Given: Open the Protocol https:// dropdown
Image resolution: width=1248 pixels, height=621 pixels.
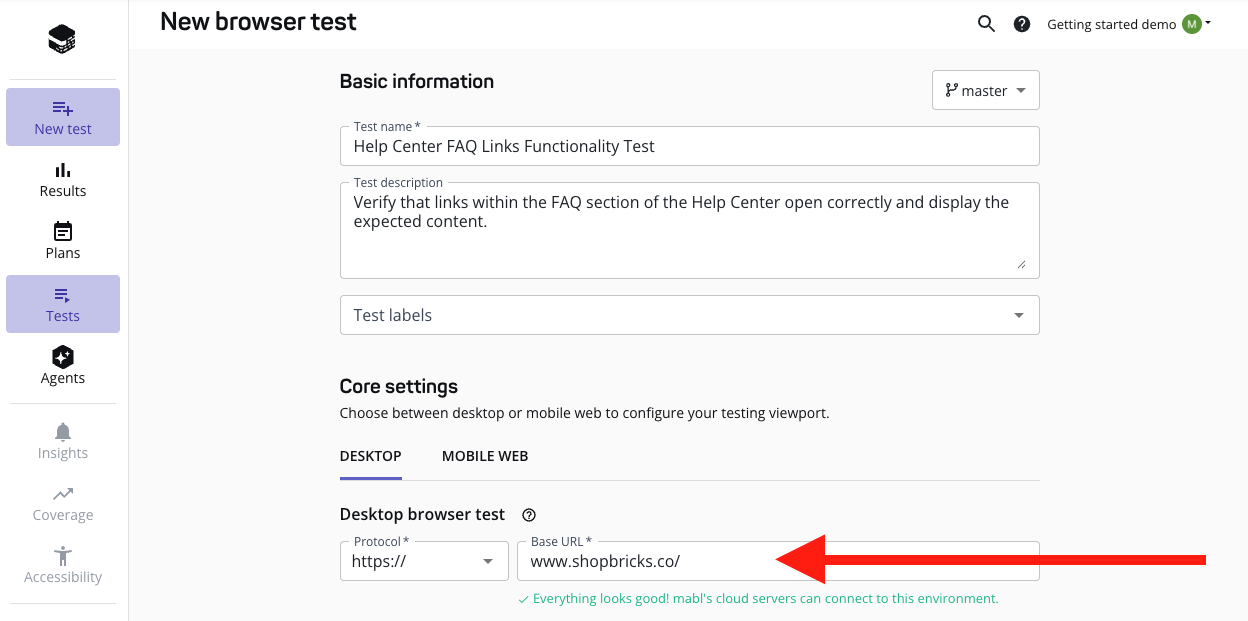Looking at the screenshot, I should coord(425,561).
